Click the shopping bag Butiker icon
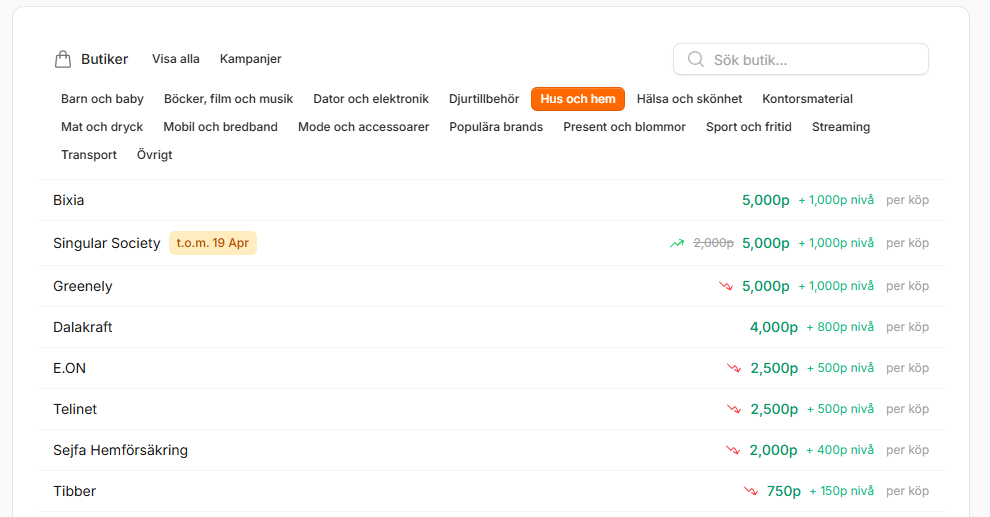This screenshot has width=990, height=517. [63, 59]
